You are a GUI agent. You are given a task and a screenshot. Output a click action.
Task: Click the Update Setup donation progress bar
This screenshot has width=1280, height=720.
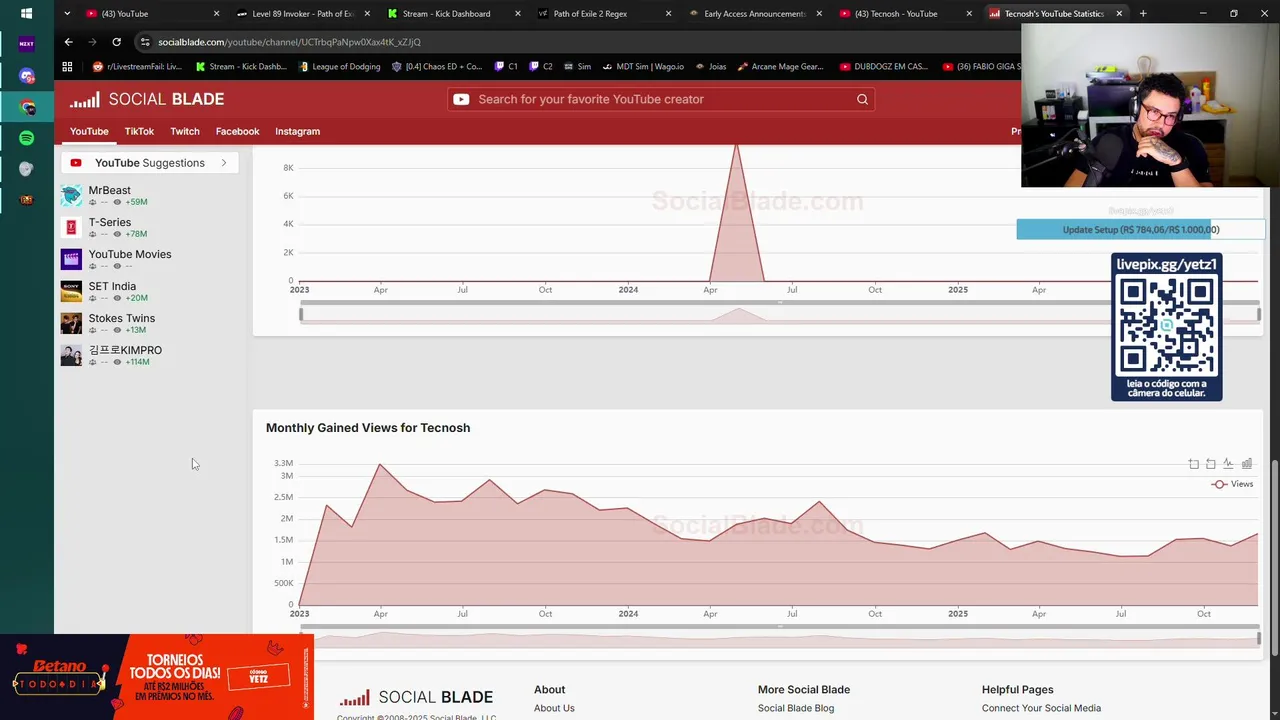pos(1141,230)
